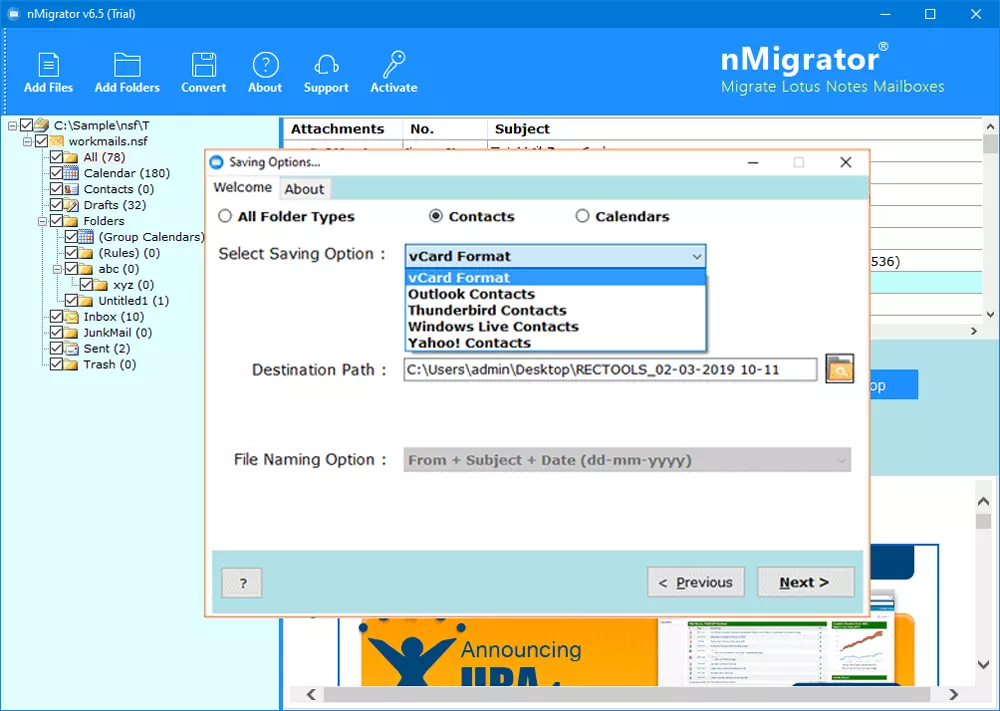Image resolution: width=1000 pixels, height=711 pixels.
Task: Click the Contacts folder icon in tree
Action: (x=71, y=189)
